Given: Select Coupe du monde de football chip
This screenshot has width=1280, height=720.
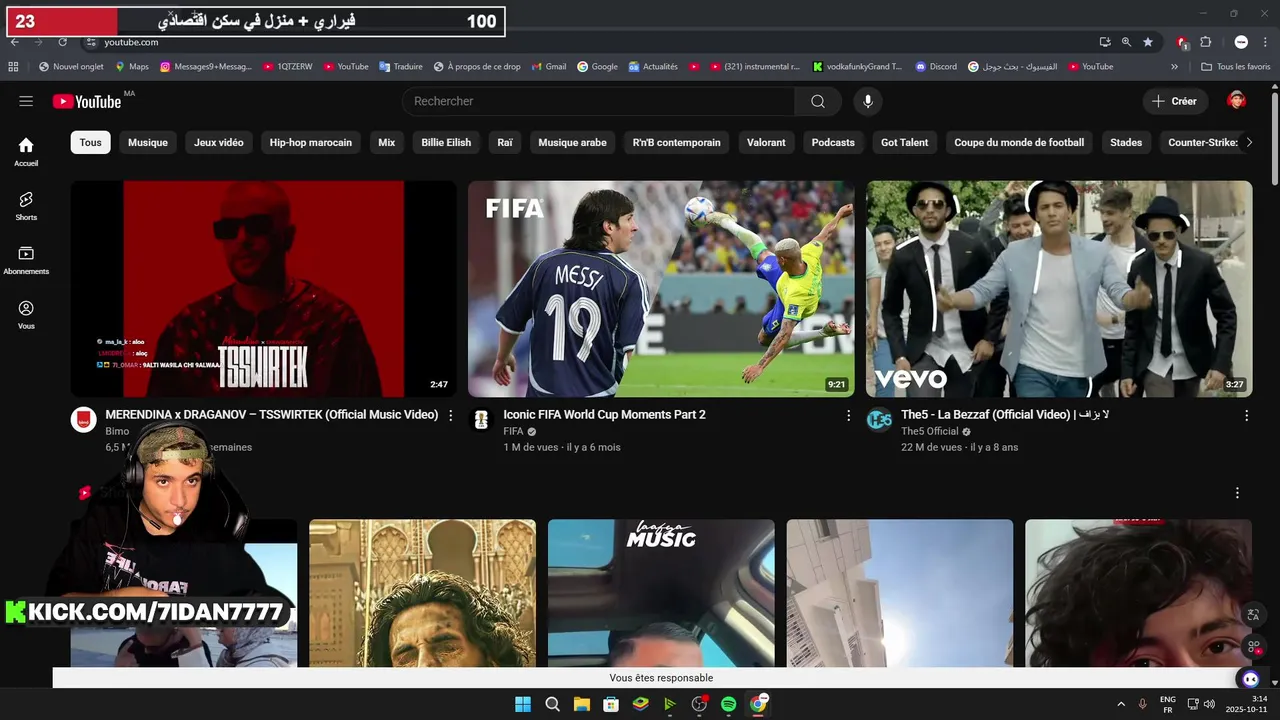Looking at the screenshot, I should pyautogui.click(x=1019, y=142).
